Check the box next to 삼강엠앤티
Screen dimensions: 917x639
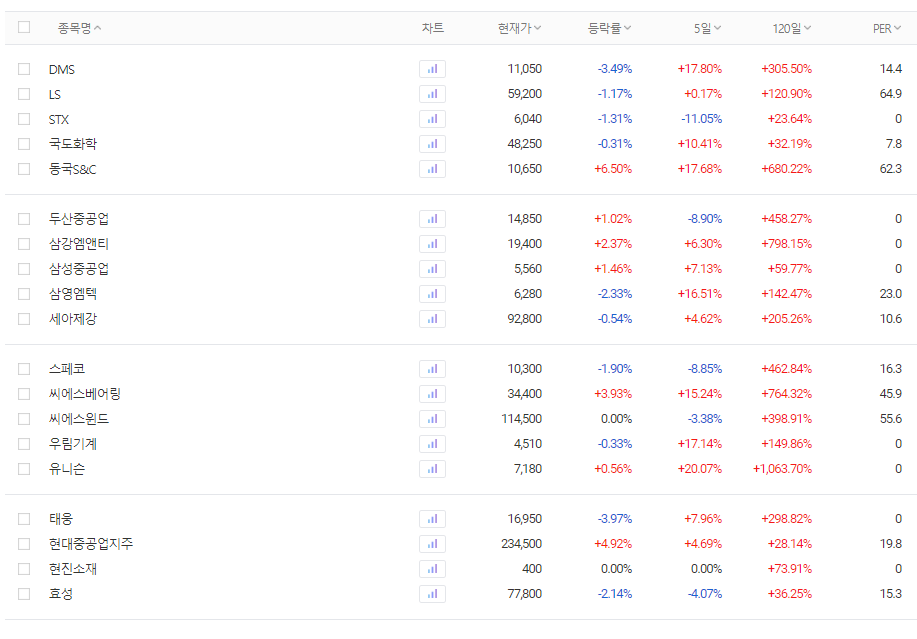pos(24,244)
